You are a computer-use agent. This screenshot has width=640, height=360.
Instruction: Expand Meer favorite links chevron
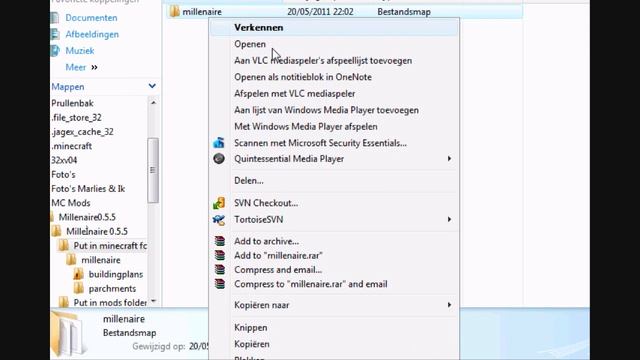point(94,67)
